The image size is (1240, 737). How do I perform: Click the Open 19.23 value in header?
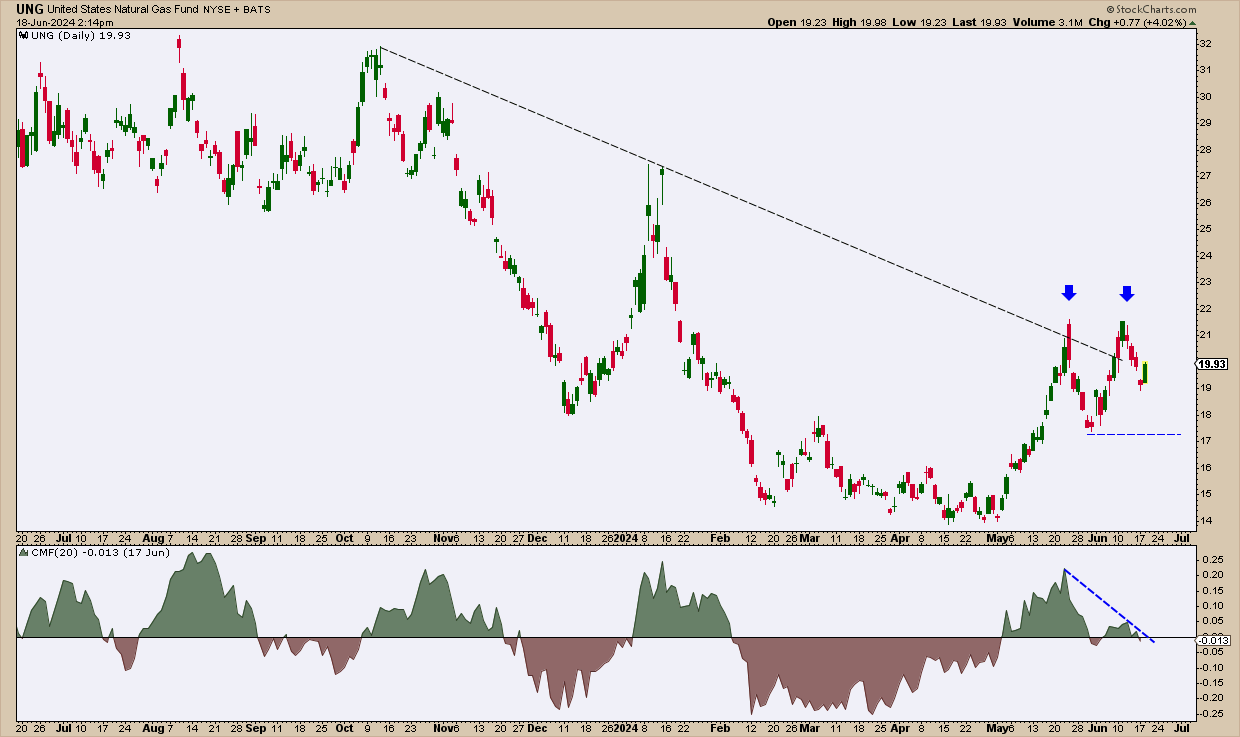(x=796, y=22)
